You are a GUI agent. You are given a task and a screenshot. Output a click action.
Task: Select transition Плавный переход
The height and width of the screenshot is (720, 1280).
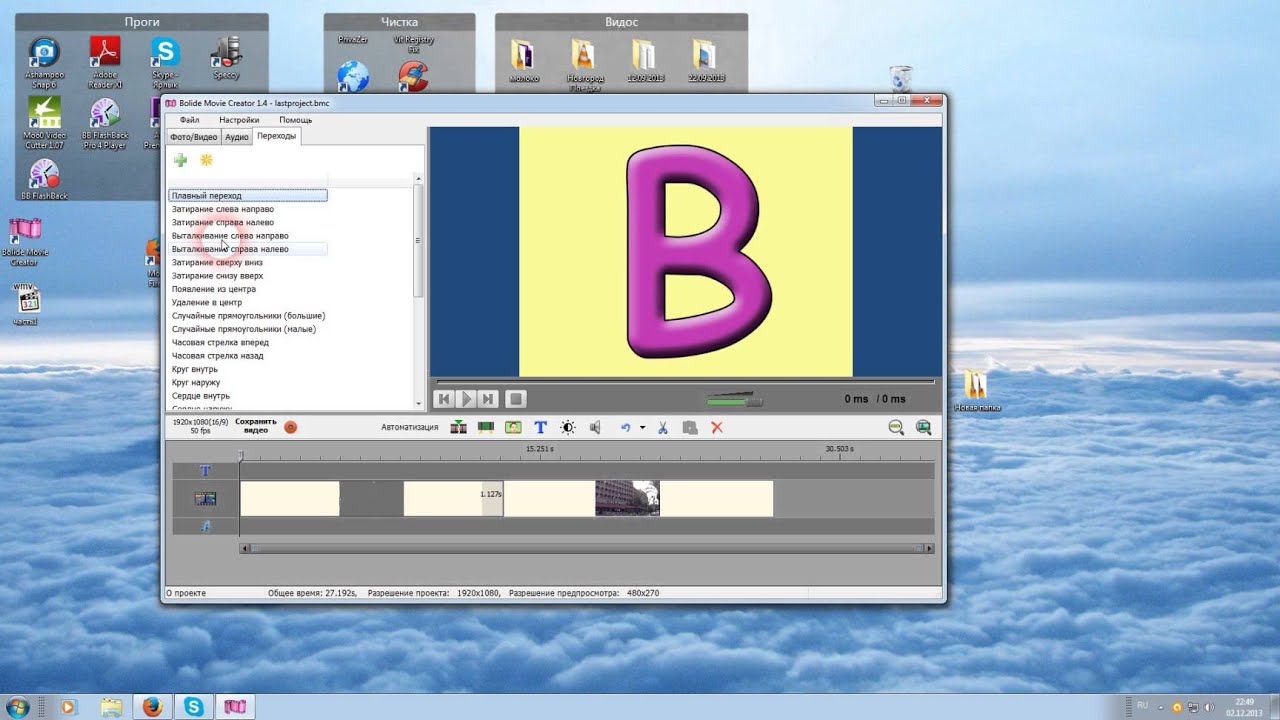(x=248, y=196)
